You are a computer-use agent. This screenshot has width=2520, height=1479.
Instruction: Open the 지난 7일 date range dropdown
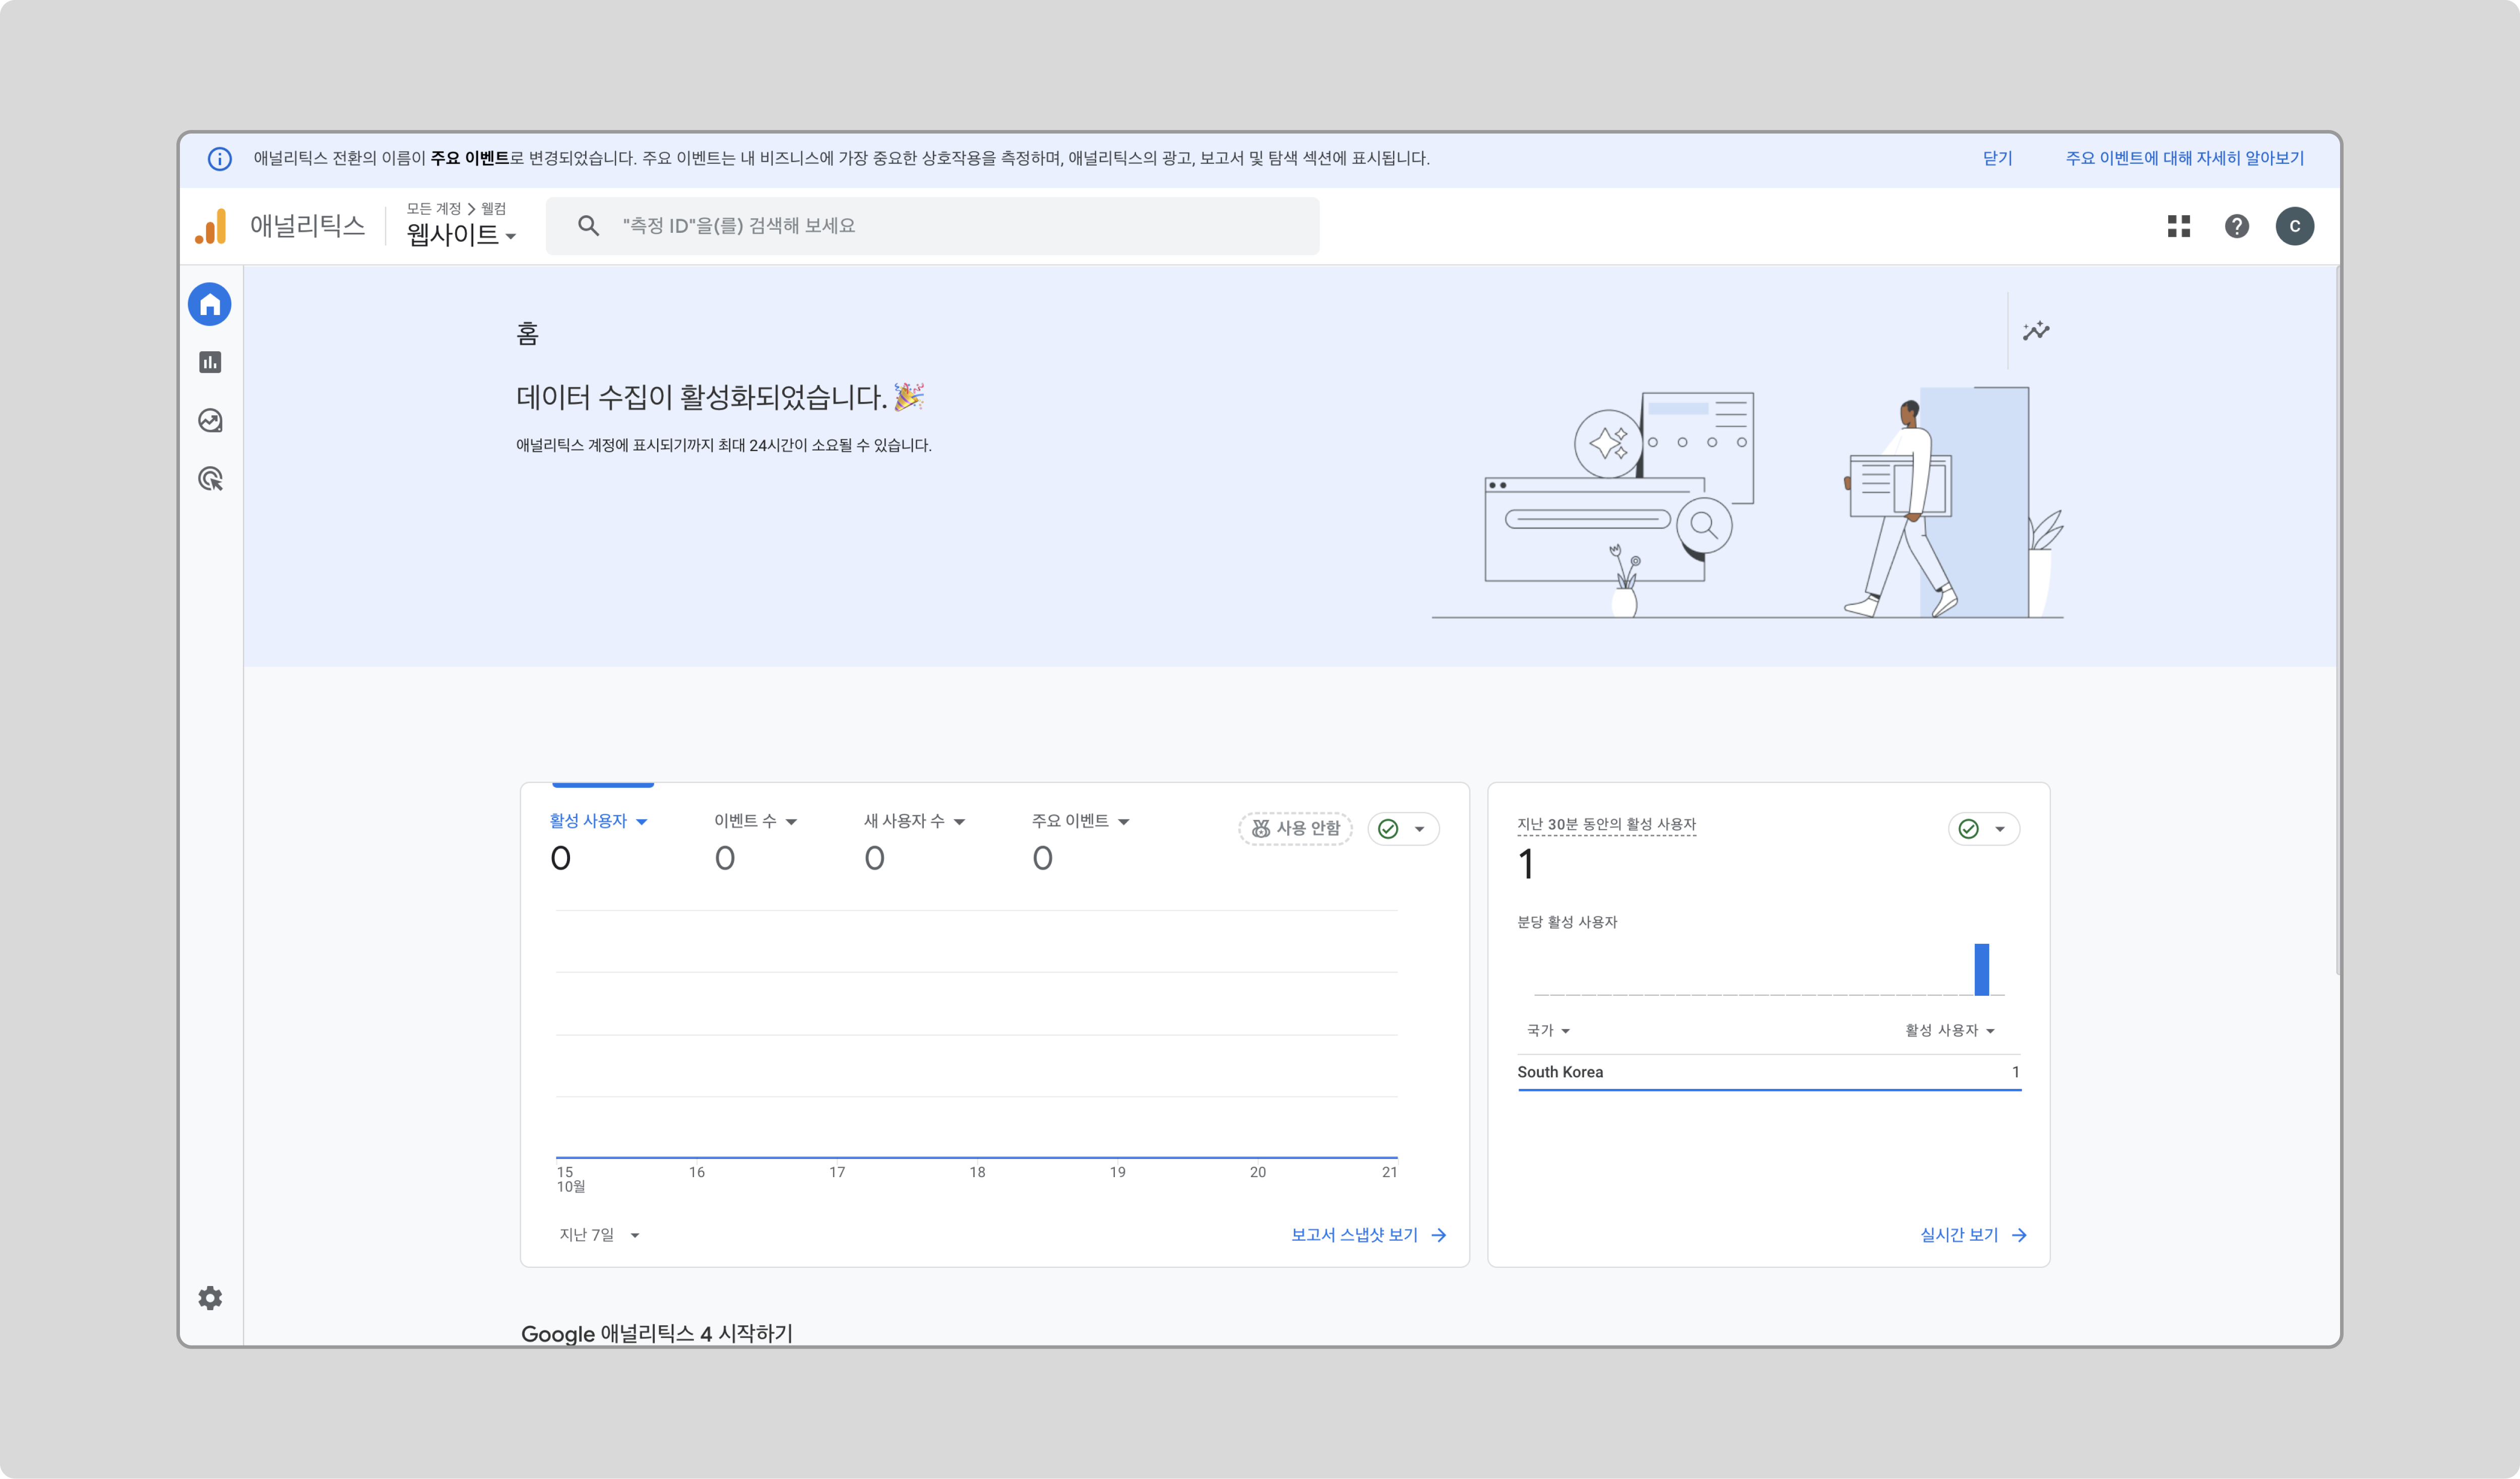[599, 1235]
